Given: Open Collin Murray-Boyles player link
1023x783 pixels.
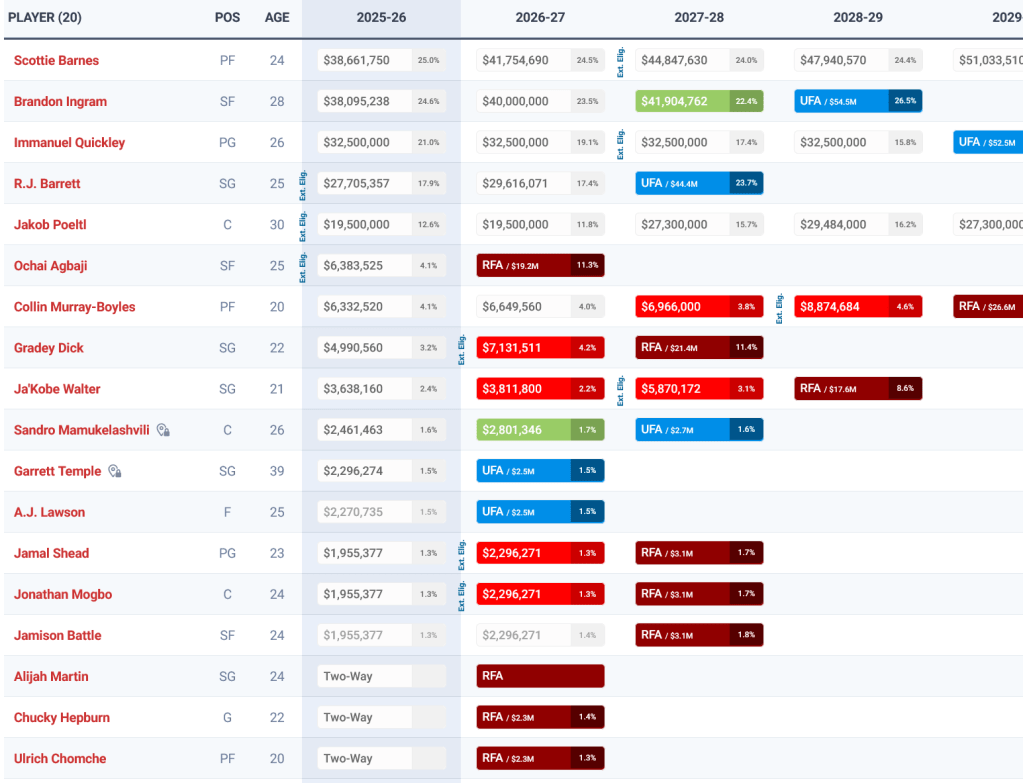Looking at the screenshot, I should pos(74,306).
